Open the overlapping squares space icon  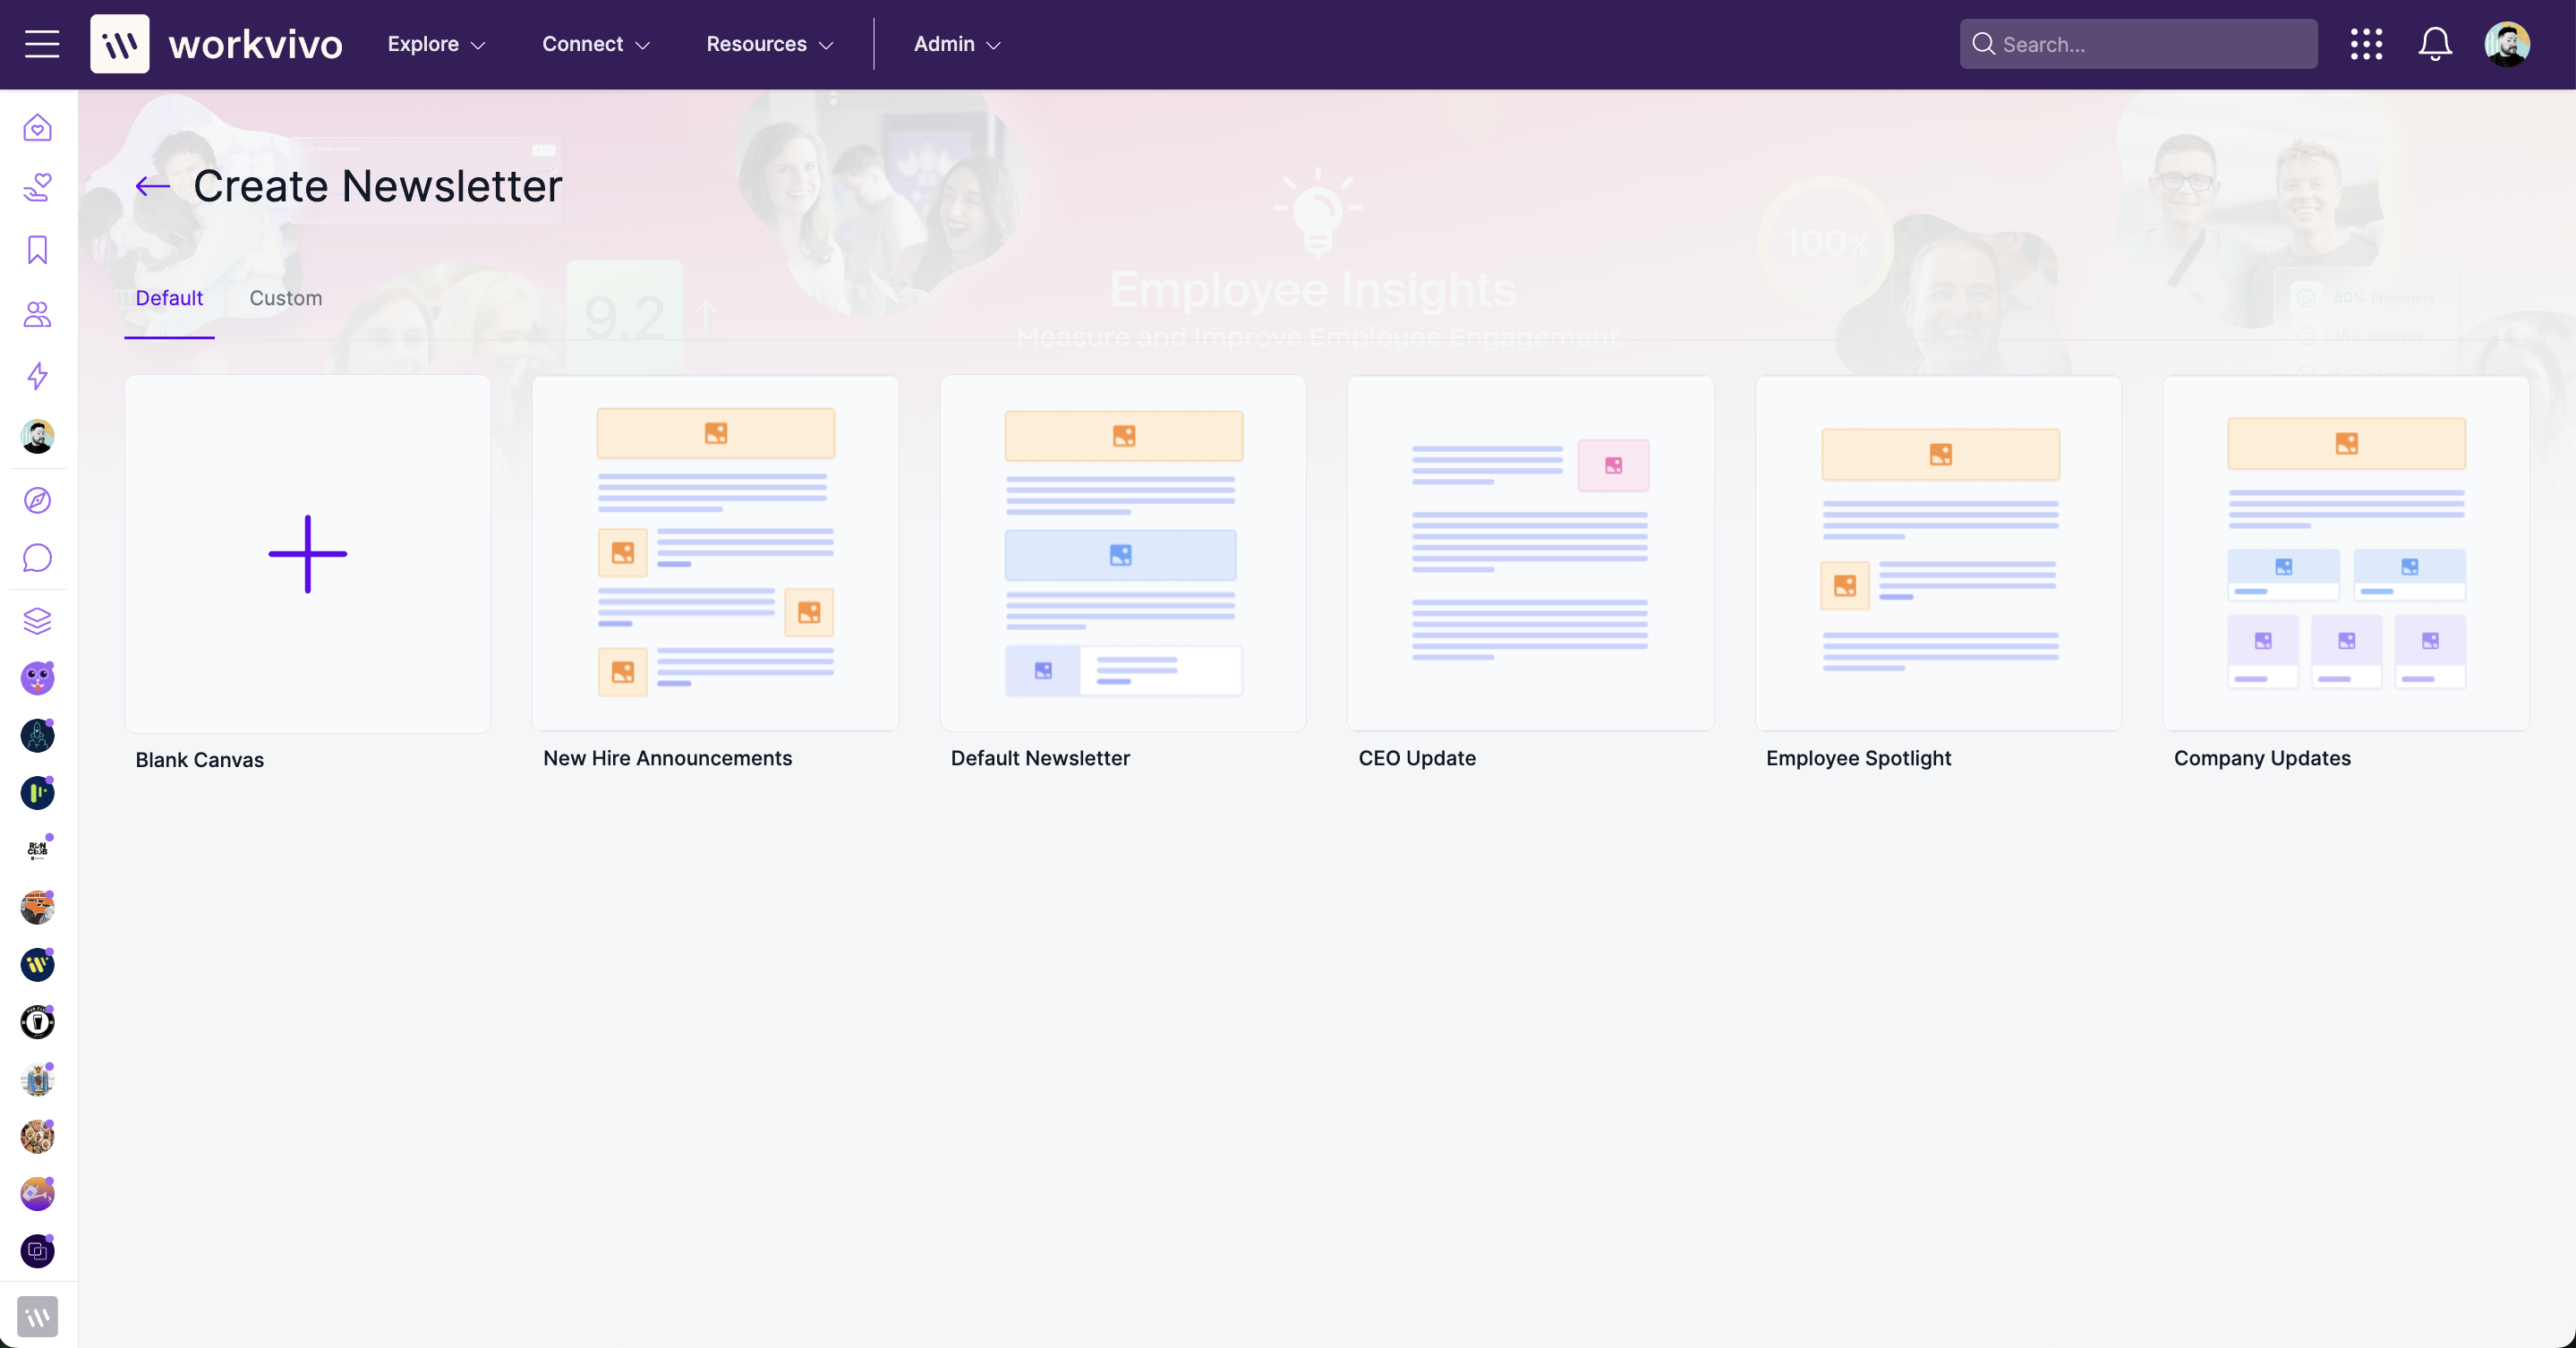click(37, 1251)
